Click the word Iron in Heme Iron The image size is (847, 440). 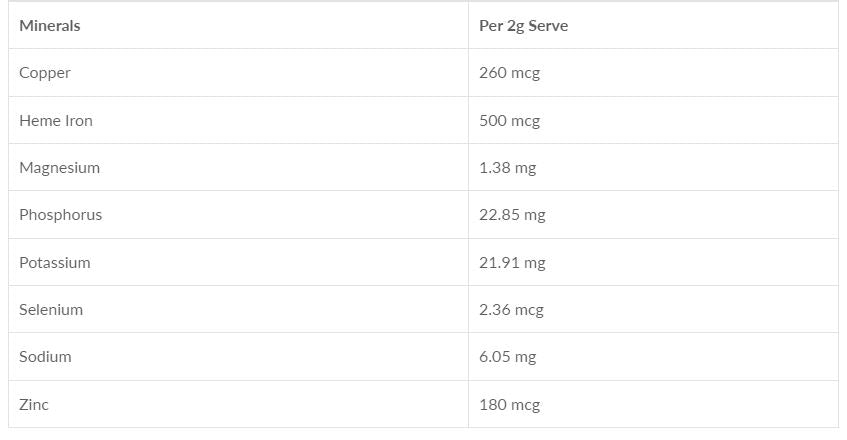pos(79,121)
